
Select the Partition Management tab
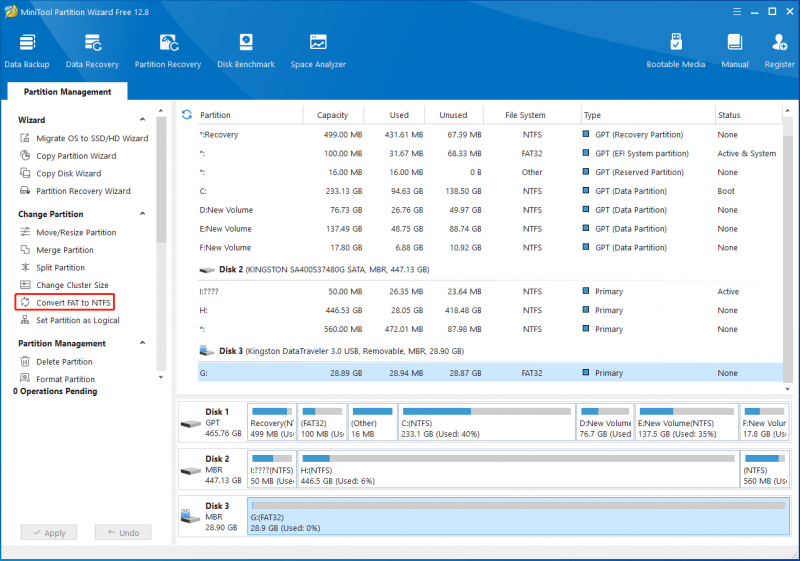click(67, 91)
